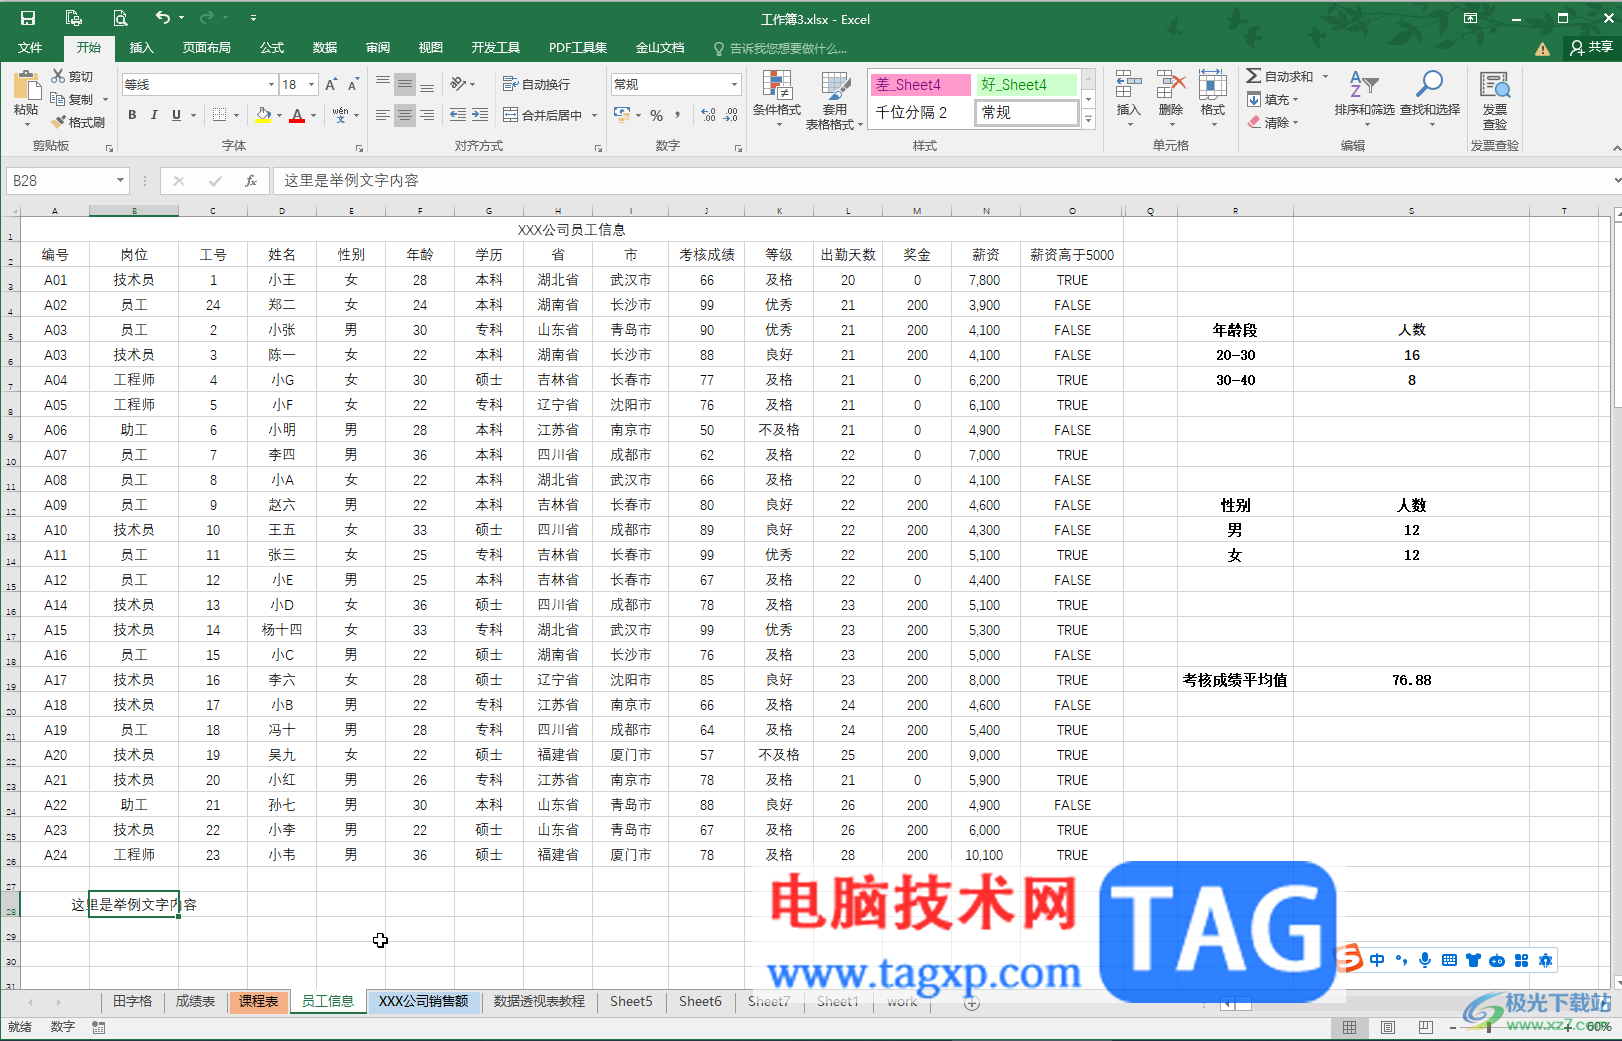Click the invoice check (发票查验) icon
Image resolution: width=1622 pixels, height=1041 pixels.
[x=1495, y=100]
